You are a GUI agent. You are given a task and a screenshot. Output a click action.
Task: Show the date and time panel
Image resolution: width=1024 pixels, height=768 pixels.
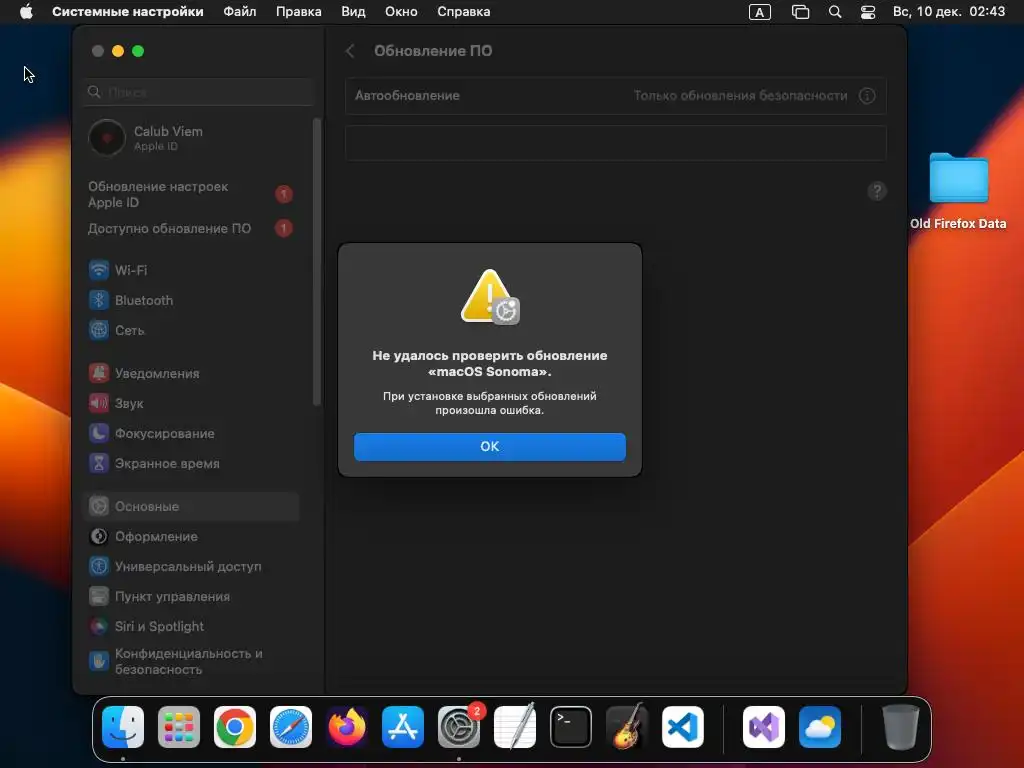[949, 12]
